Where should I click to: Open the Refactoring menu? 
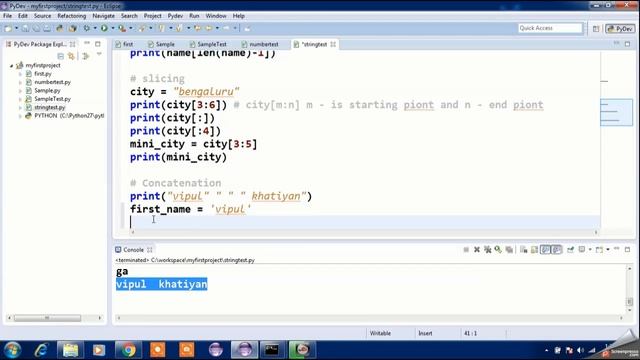(72, 16)
